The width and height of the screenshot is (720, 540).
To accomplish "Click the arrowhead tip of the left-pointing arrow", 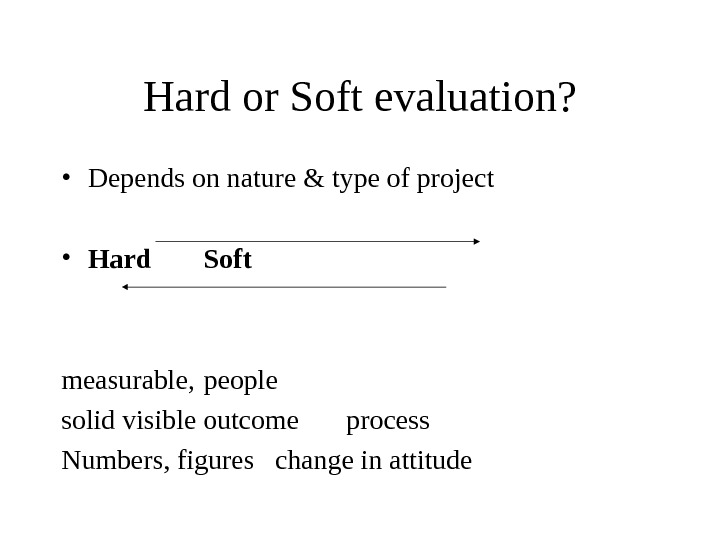I will click(x=124, y=287).
